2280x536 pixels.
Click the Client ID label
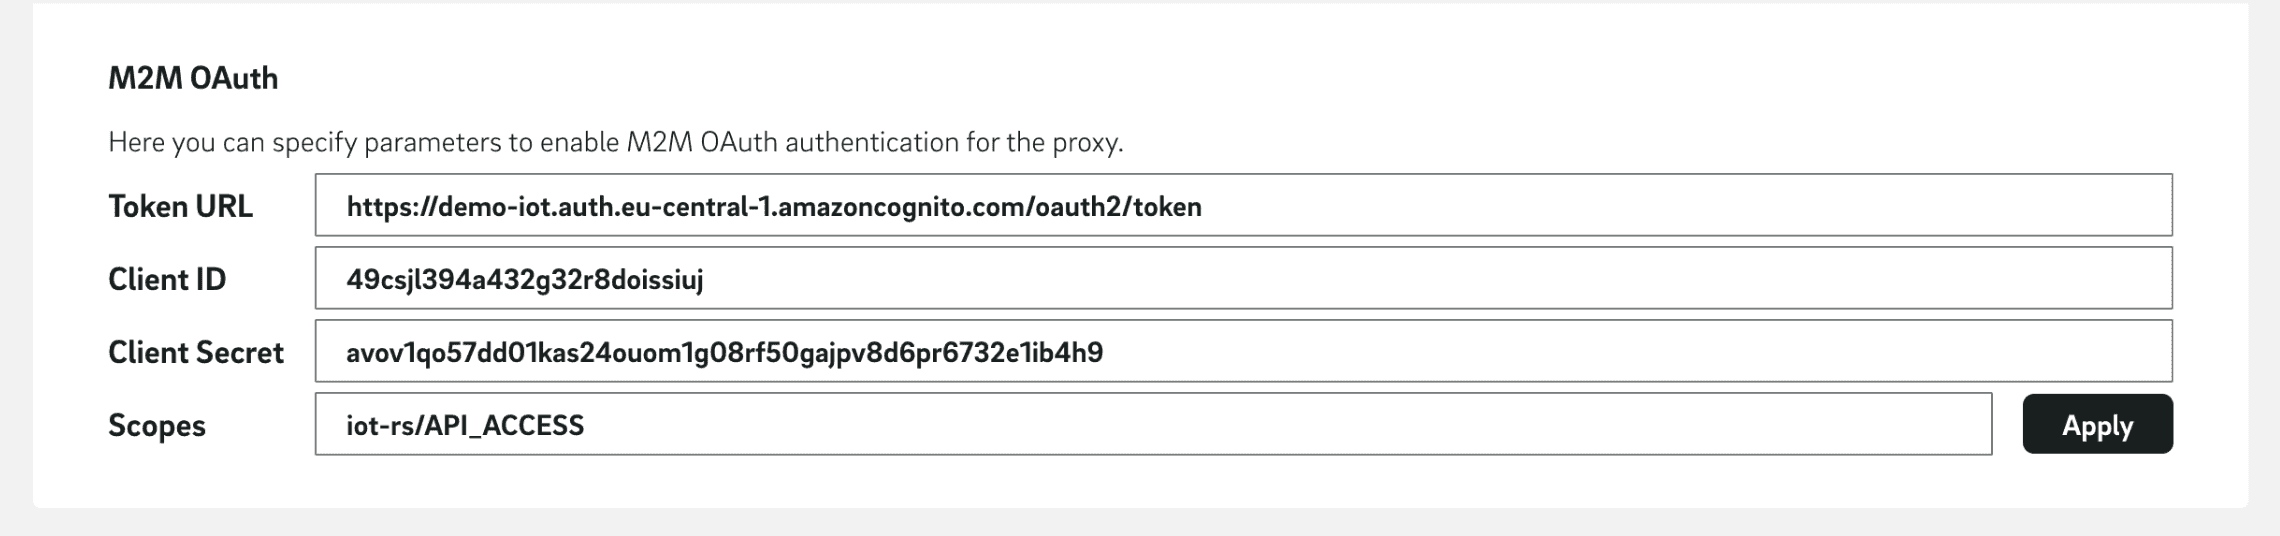pos(167,279)
